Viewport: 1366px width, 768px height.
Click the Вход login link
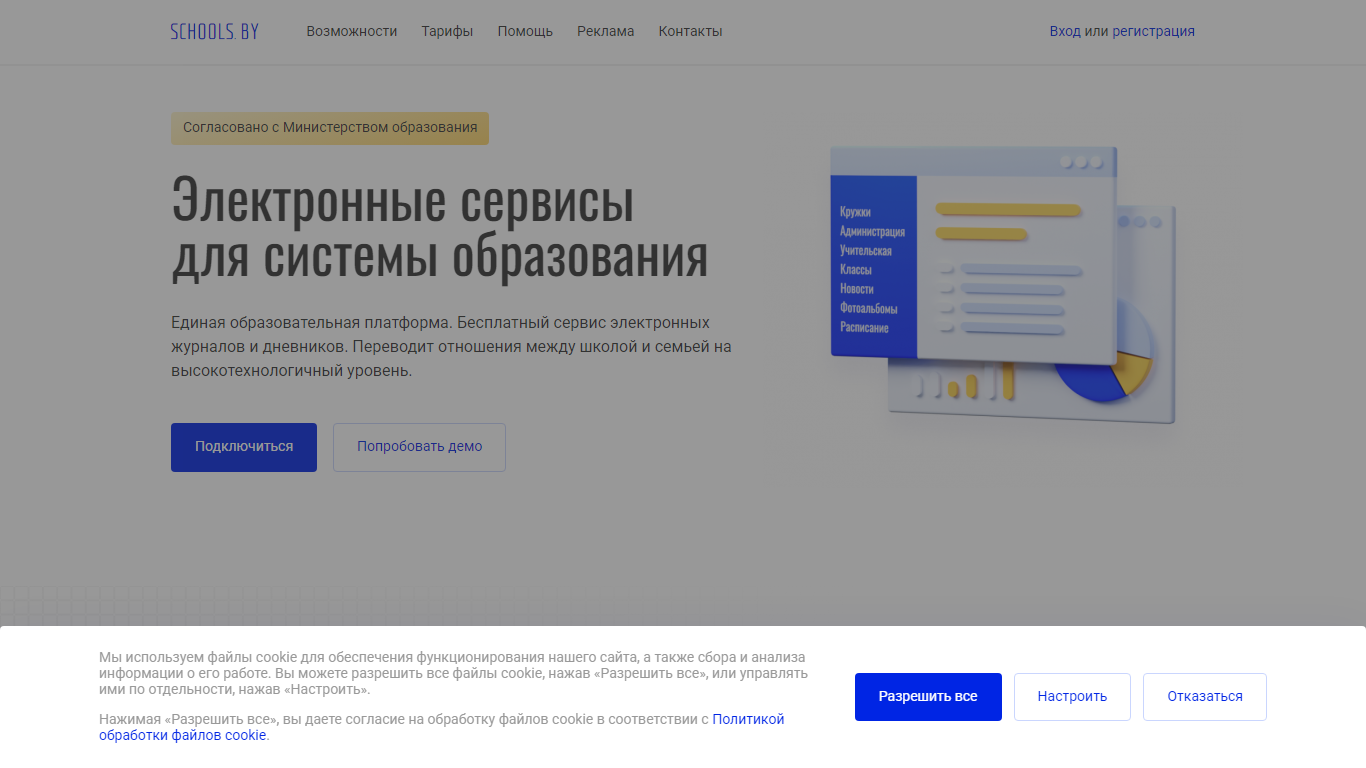click(x=1065, y=31)
